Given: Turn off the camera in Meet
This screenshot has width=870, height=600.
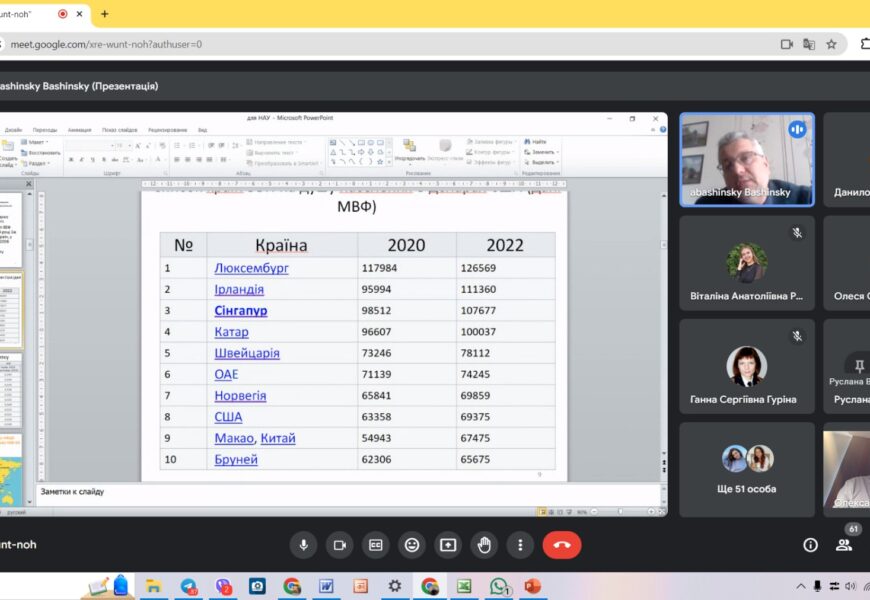Looking at the screenshot, I should (339, 545).
